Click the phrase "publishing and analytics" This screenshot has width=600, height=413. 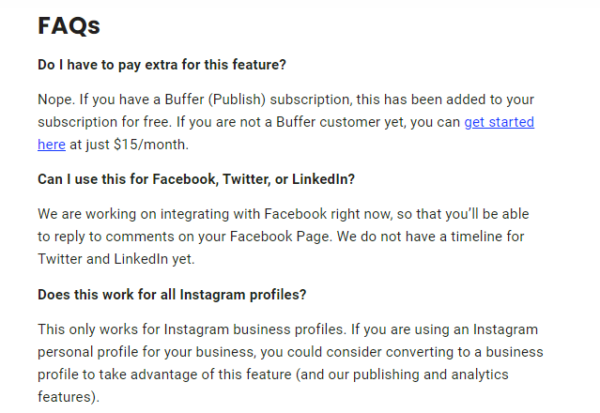click(x=430, y=374)
